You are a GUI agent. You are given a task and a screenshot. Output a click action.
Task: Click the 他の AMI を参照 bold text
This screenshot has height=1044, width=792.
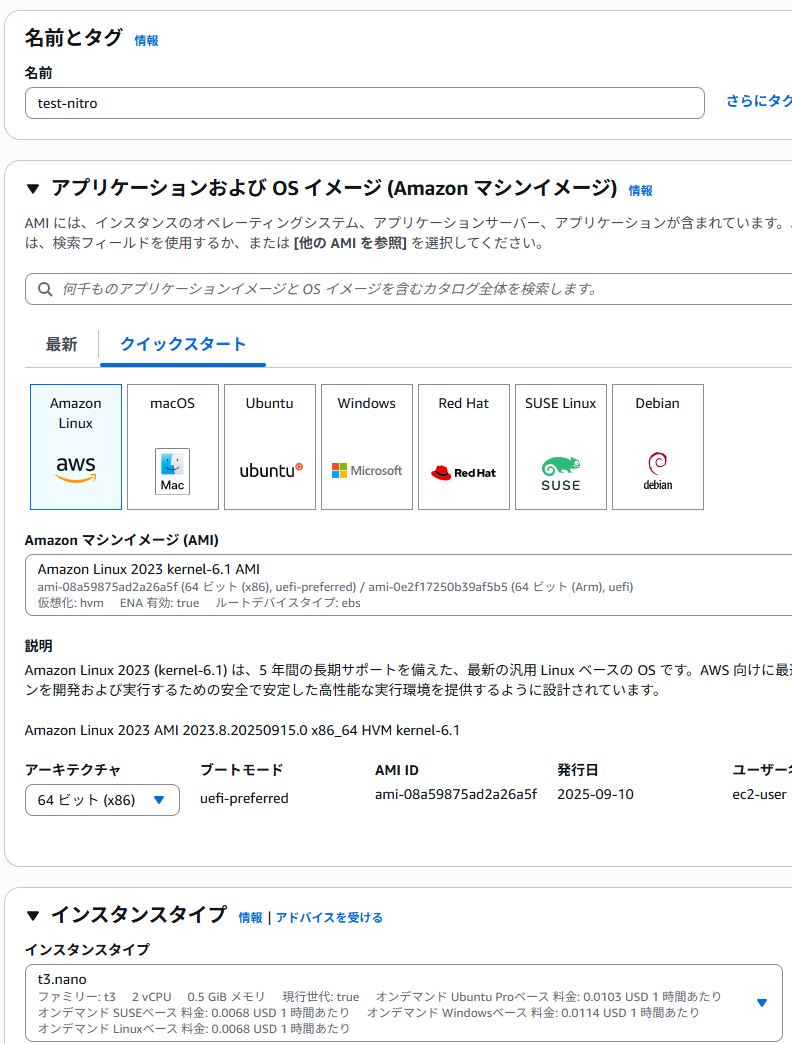click(x=350, y=243)
